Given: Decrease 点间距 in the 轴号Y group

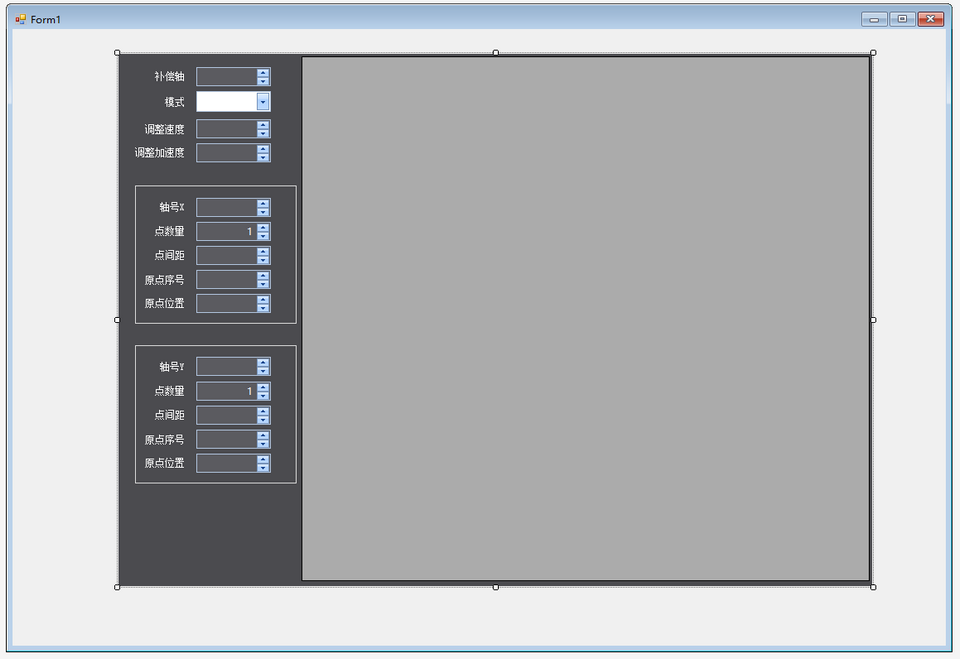Looking at the screenshot, I should pos(263,419).
